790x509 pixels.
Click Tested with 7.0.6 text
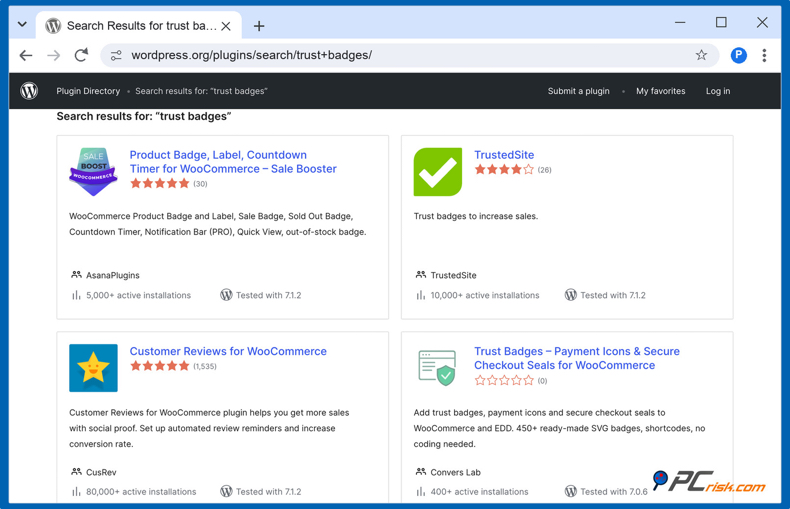[614, 491]
